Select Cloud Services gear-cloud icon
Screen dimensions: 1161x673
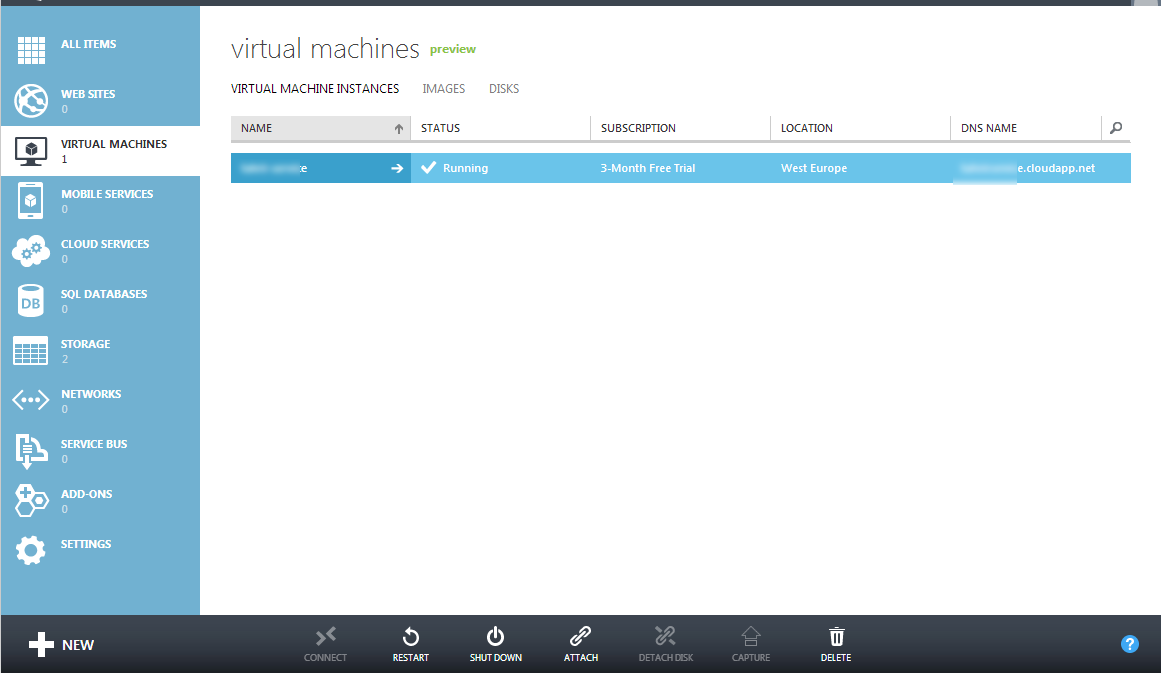pyautogui.click(x=31, y=251)
